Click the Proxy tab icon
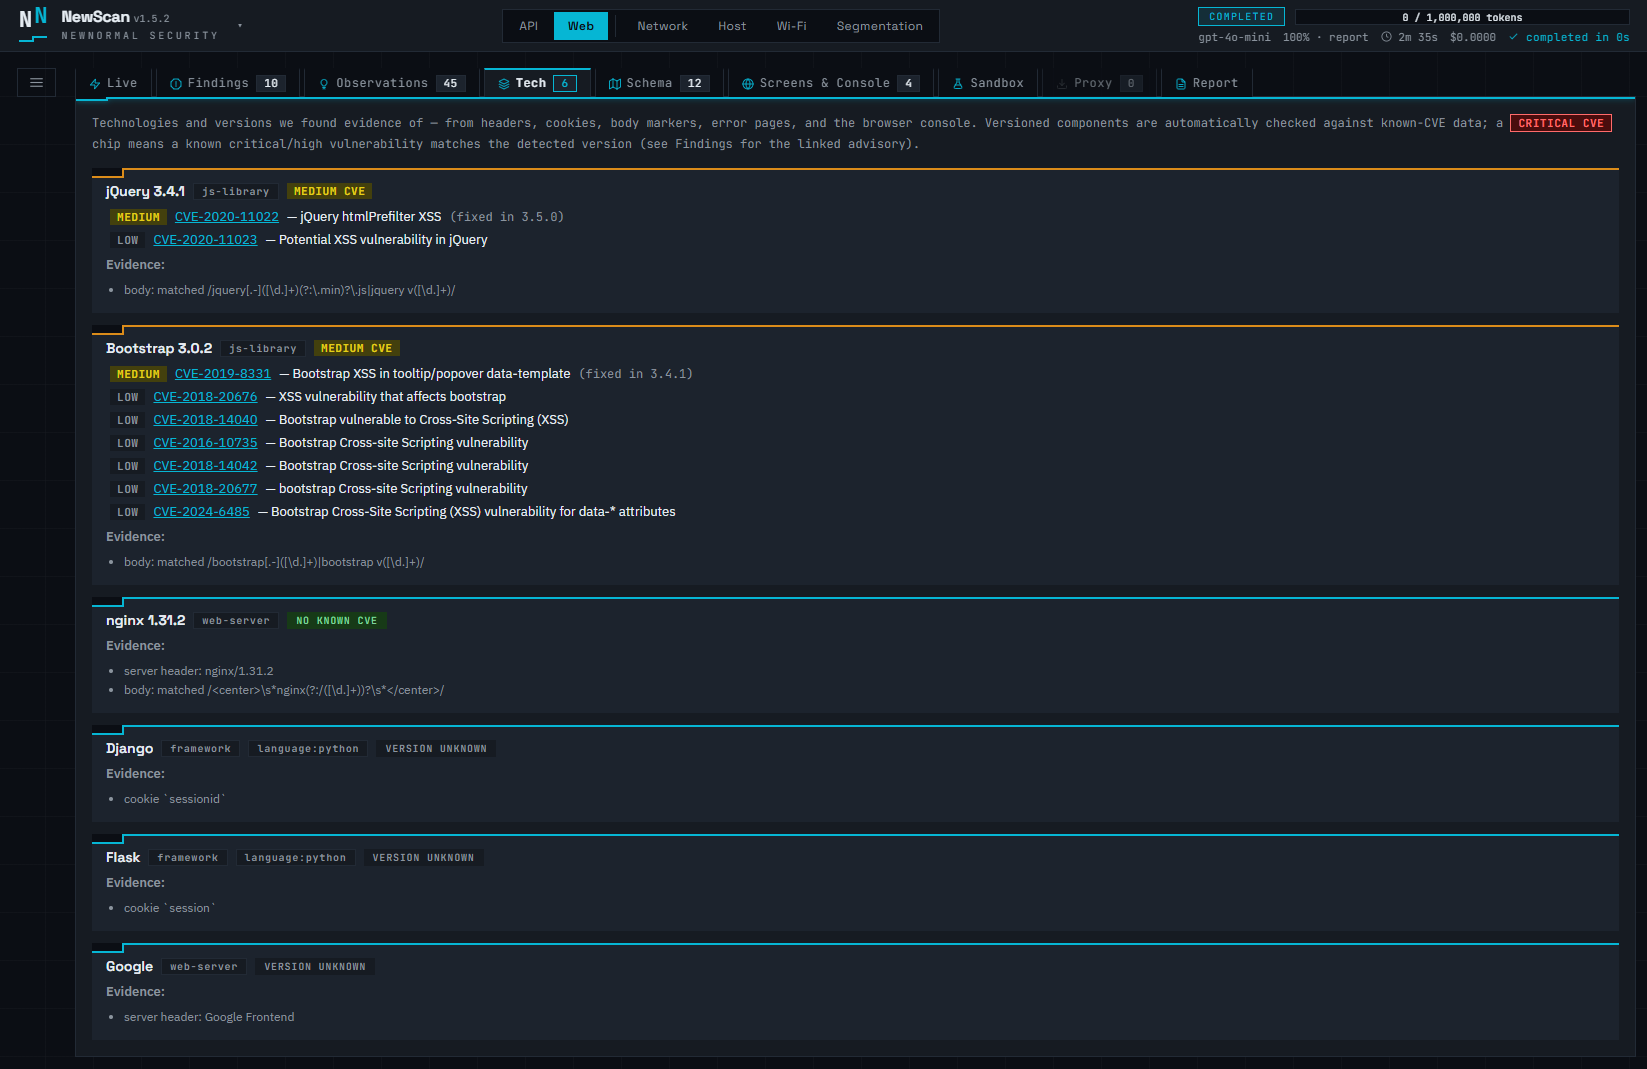Screen dimensions: 1647x1069 coord(1062,84)
